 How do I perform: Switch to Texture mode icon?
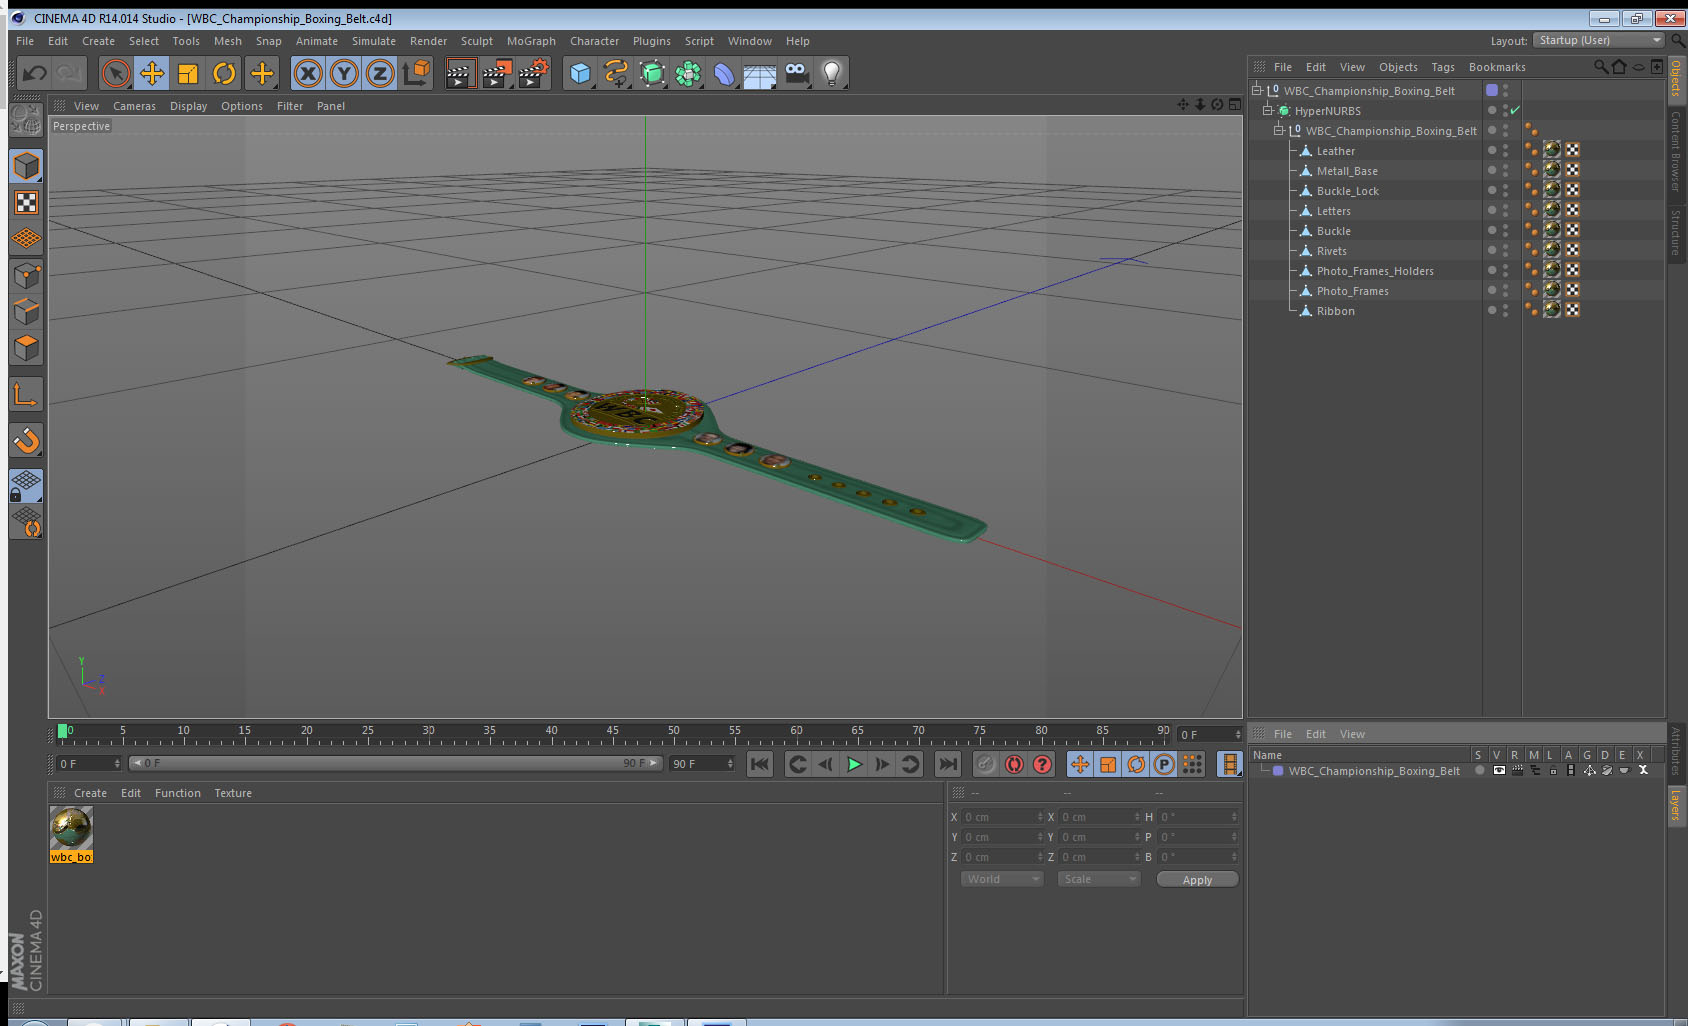pyautogui.click(x=27, y=203)
